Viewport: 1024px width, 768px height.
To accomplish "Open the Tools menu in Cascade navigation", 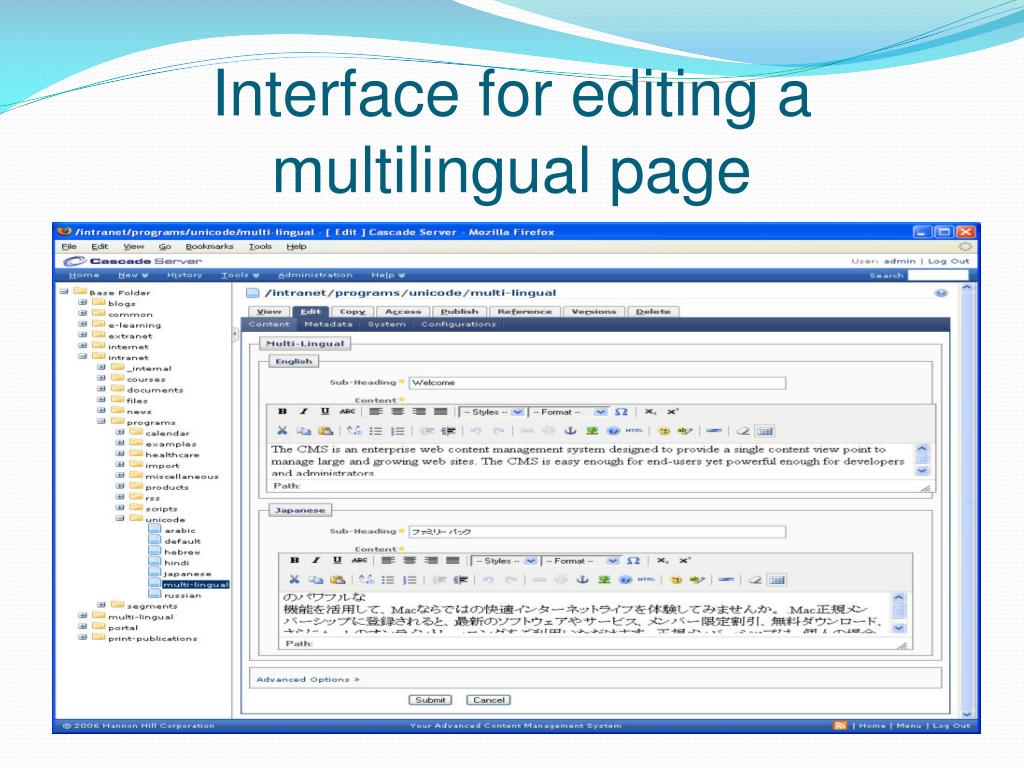I will pos(240,275).
